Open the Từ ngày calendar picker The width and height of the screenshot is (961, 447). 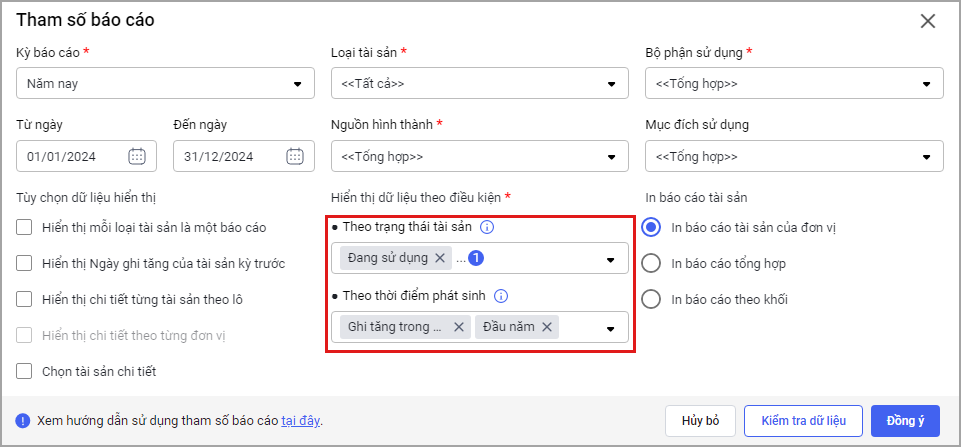(x=138, y=156)
